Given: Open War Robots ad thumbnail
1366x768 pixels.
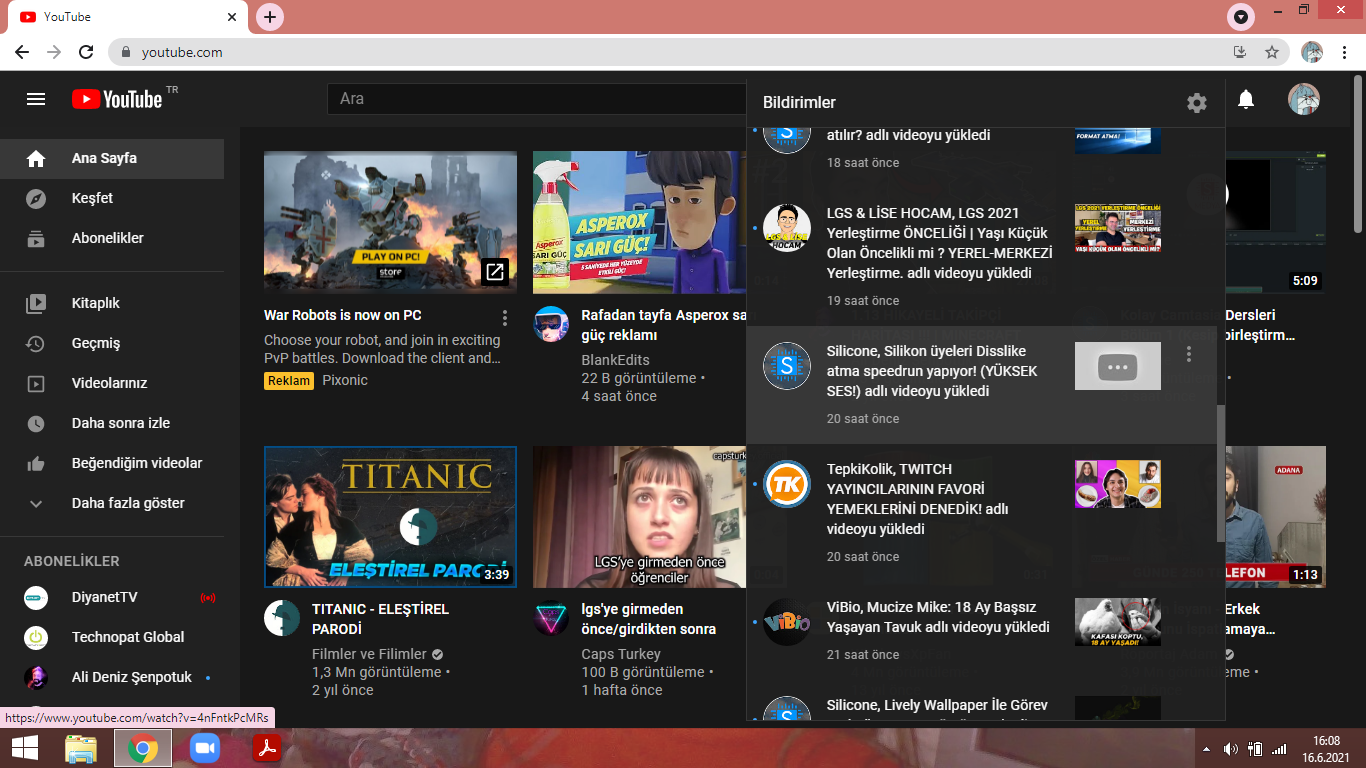Looking at the screenshot, I should (390, 221).
